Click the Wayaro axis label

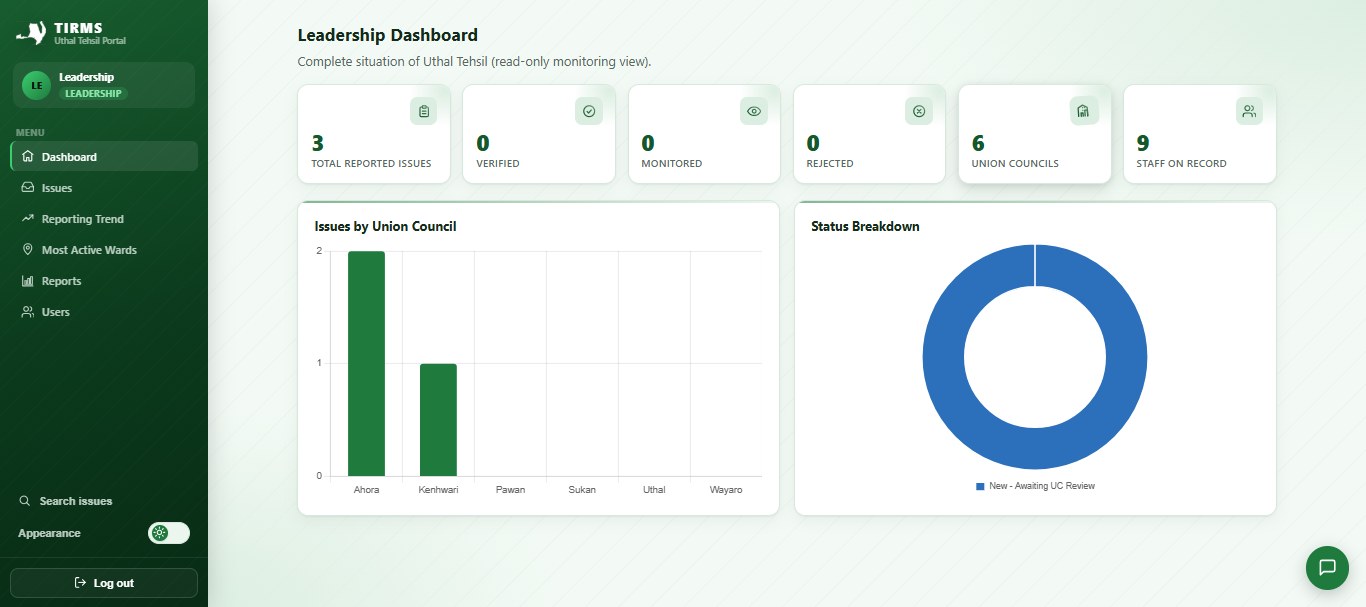pyautogui.click(x=726, y=490)
